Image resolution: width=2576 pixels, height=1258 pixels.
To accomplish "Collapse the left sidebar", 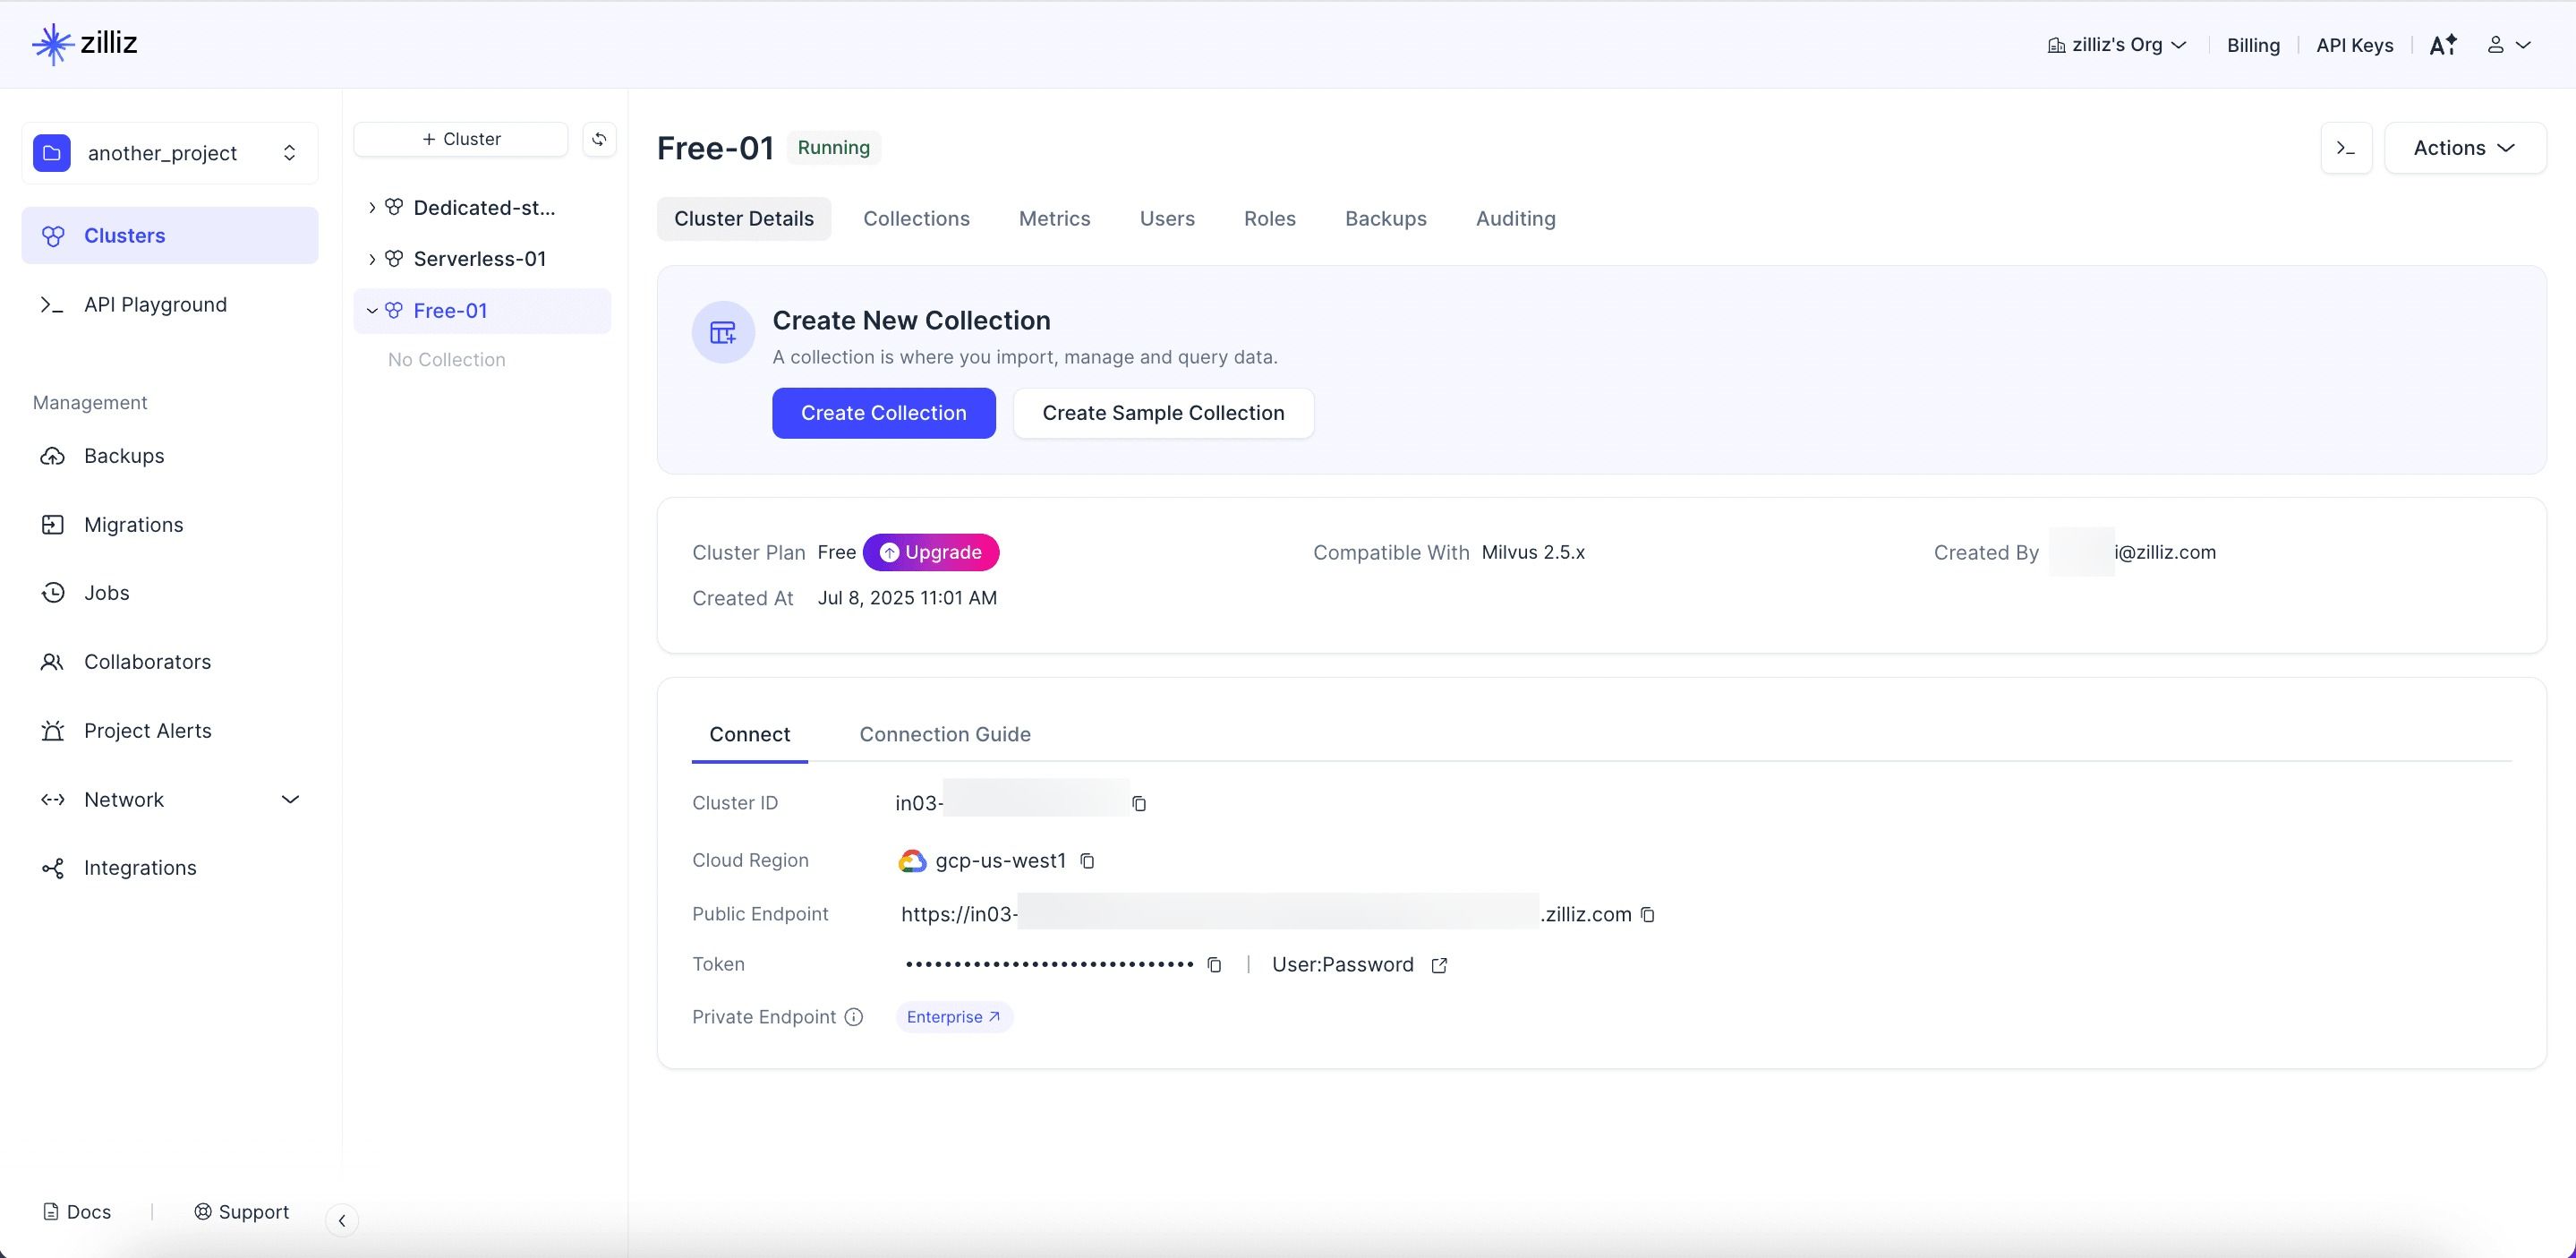I will (342, 1220).
